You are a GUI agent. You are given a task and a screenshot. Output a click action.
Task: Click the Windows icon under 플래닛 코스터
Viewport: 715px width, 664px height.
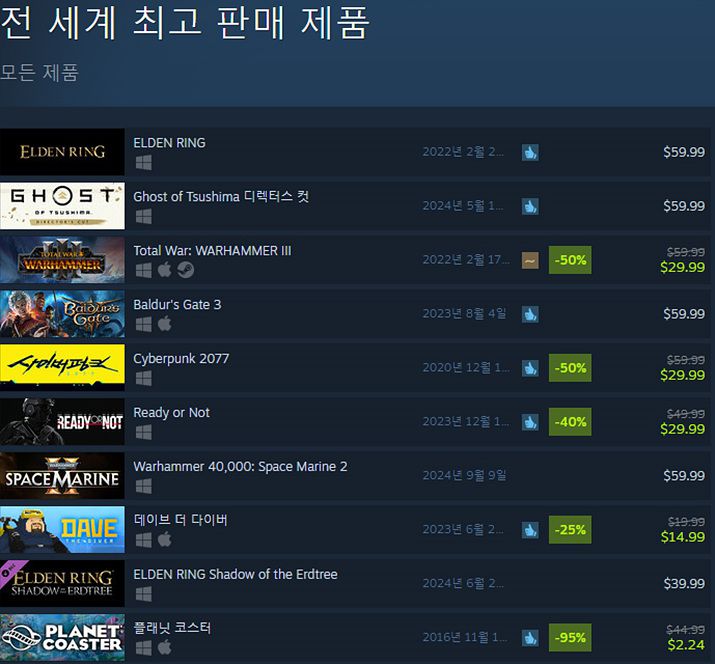(144, 648)
